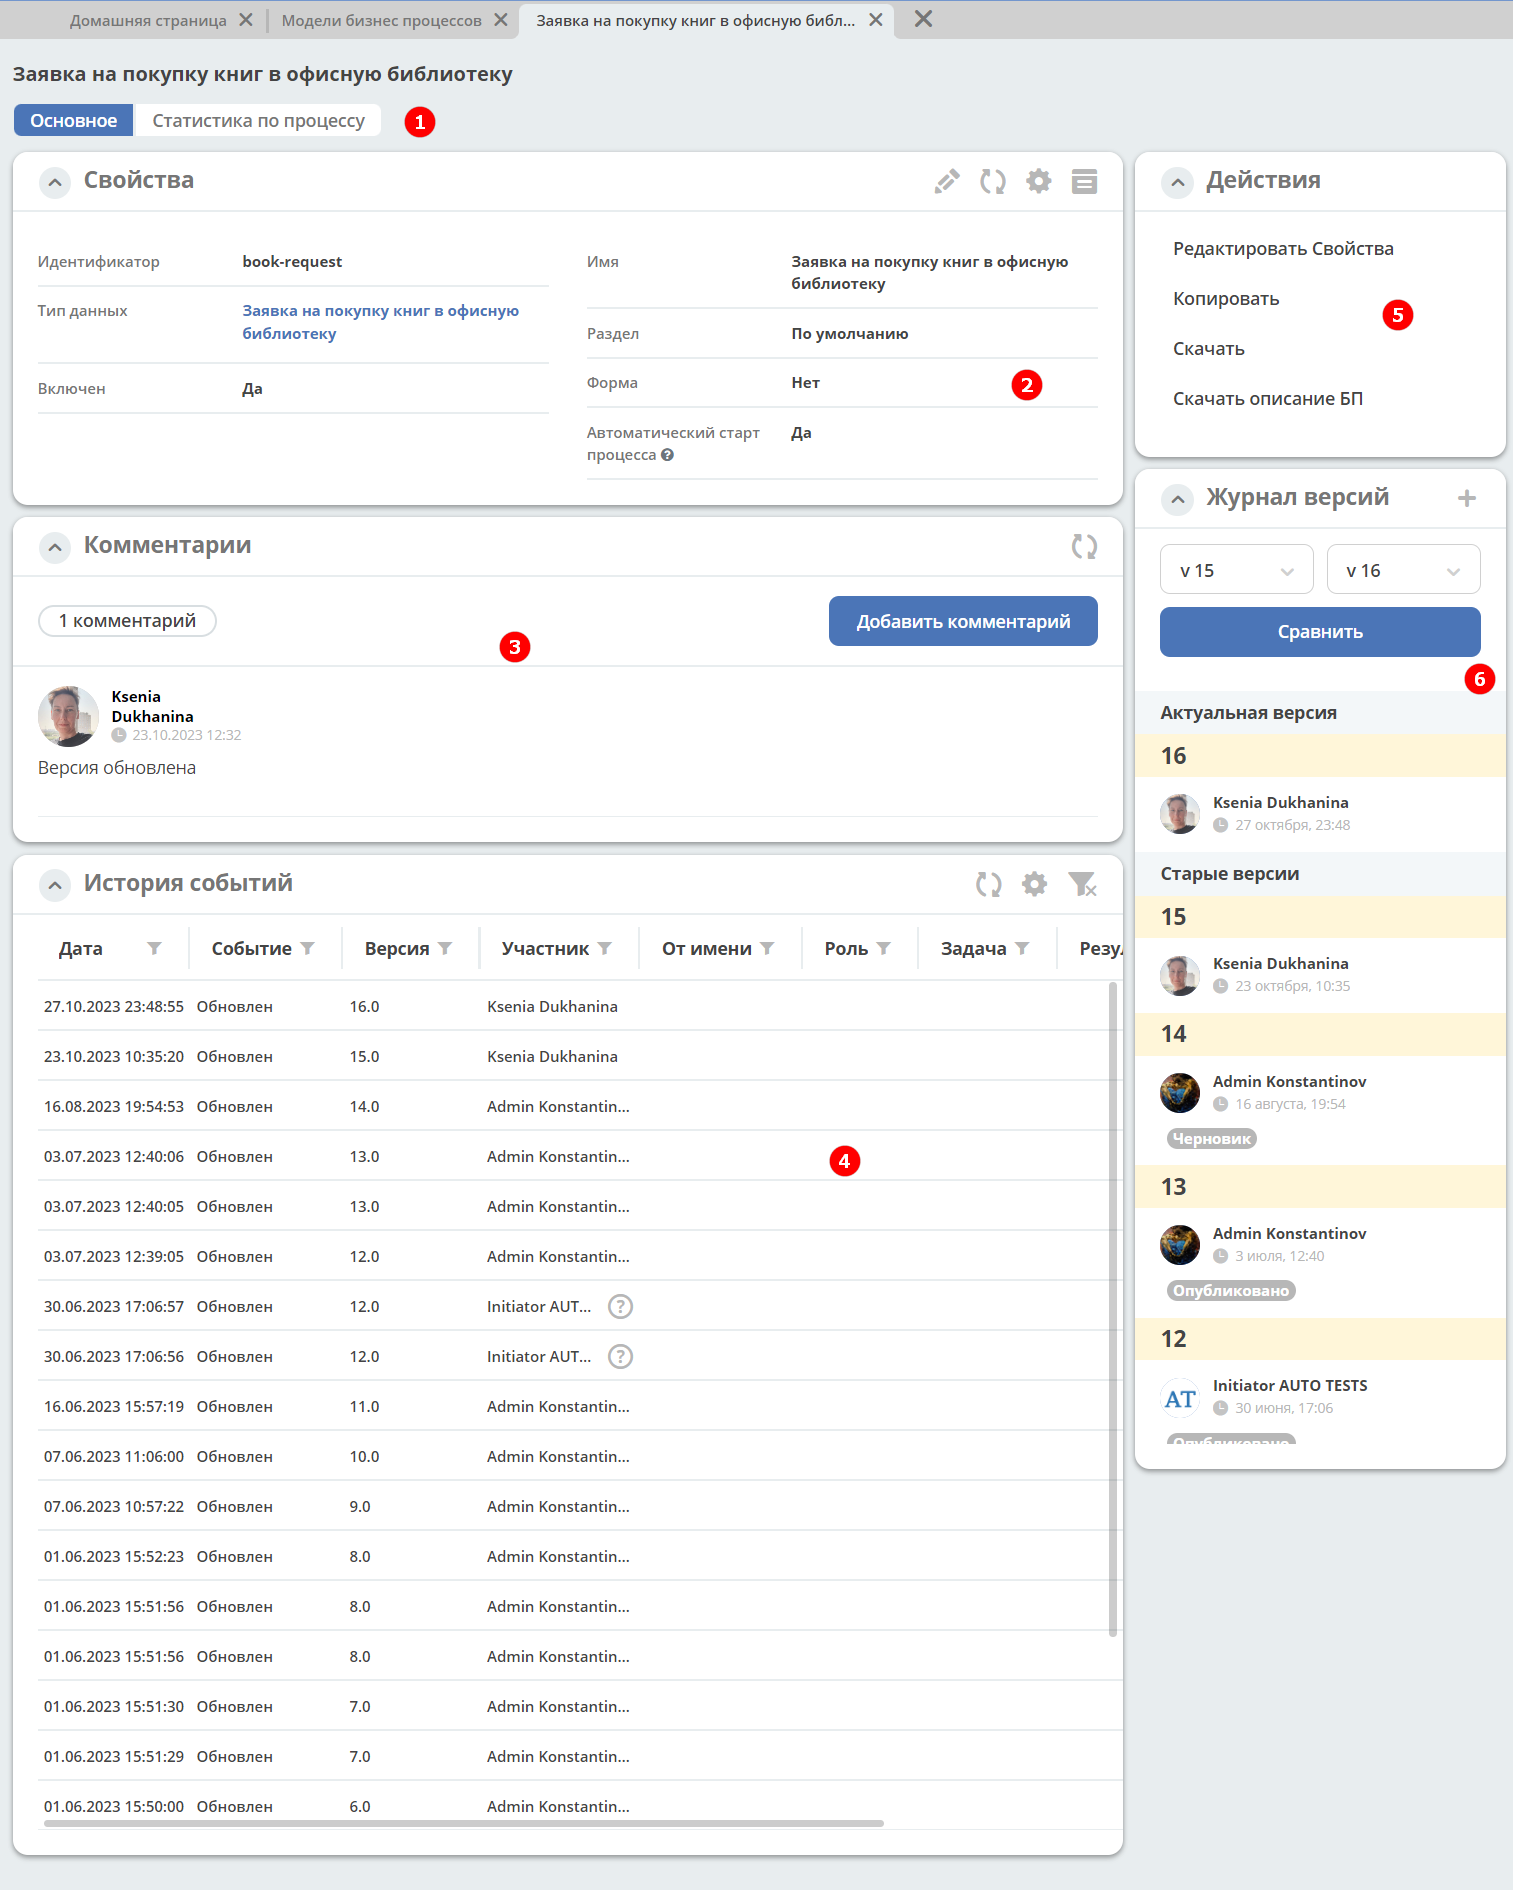The width and height of the screenshot is (1513, 1890).
Task: Click Admin Konstantinov avatar on version 14
Action: pyautogui.click(x=1180, y=1093)
